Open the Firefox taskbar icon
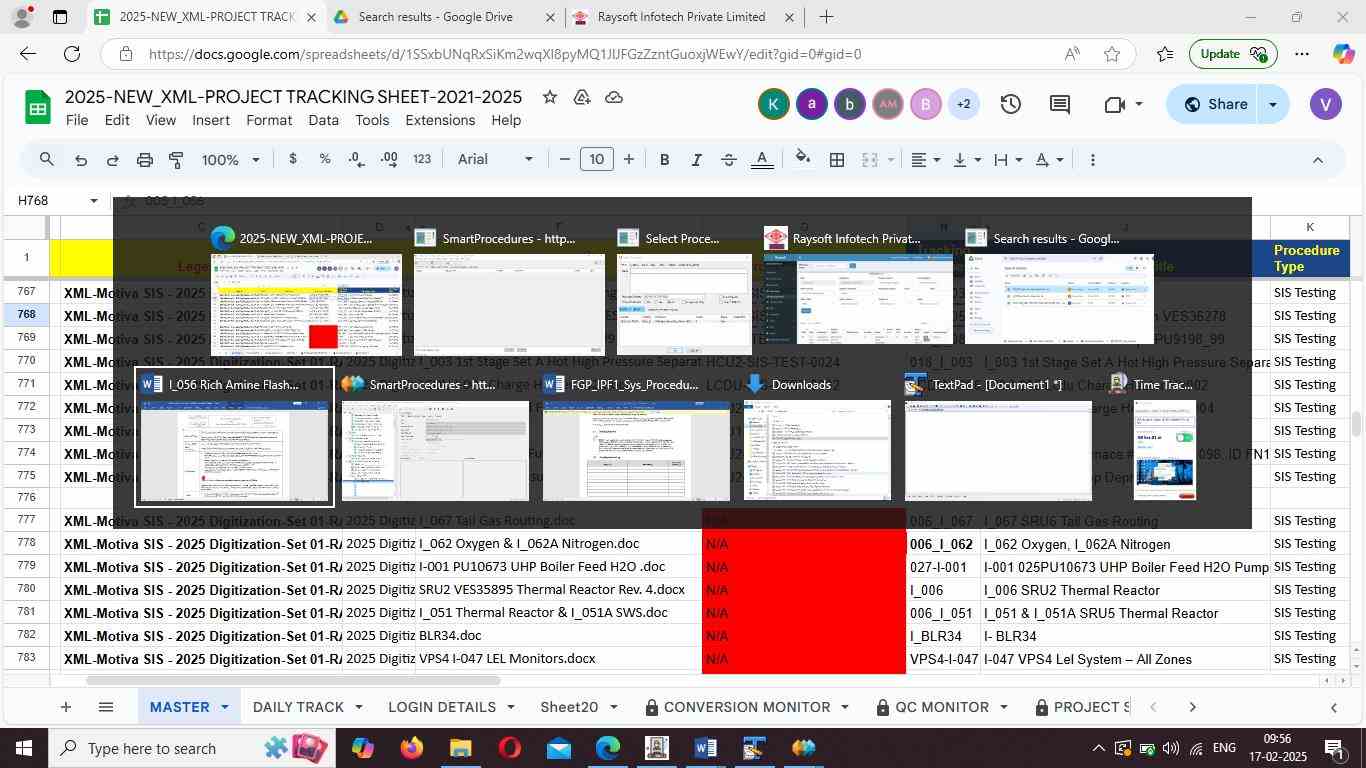Screen dimensions: 1366x768 (411, 748)
